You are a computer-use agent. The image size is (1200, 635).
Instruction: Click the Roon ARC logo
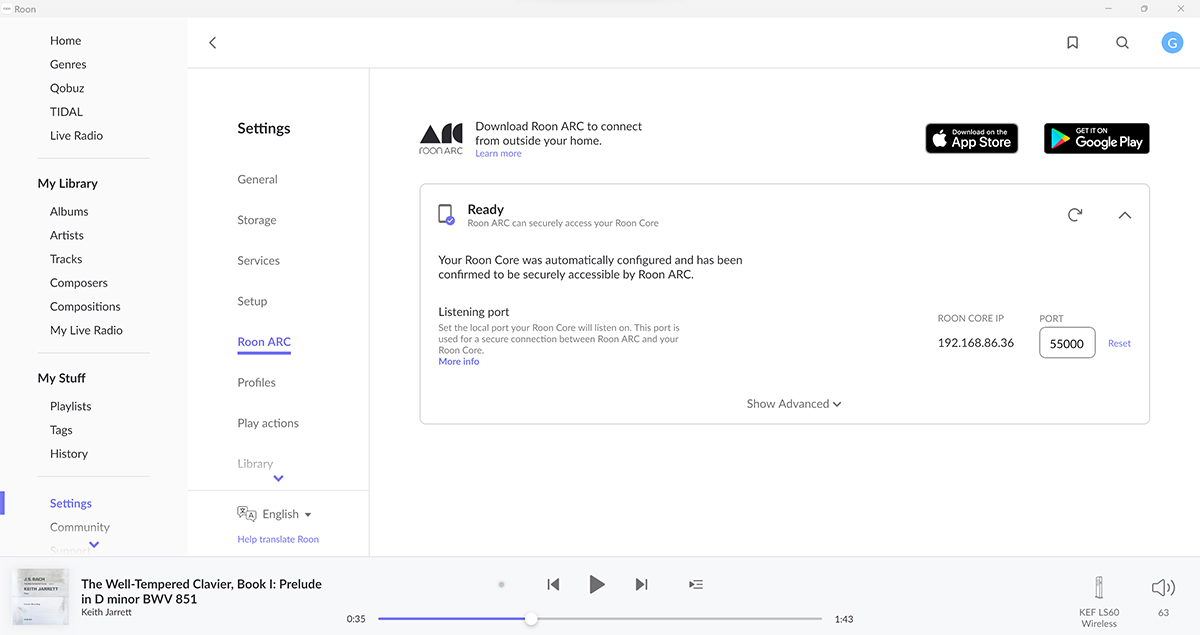[441, 140]
